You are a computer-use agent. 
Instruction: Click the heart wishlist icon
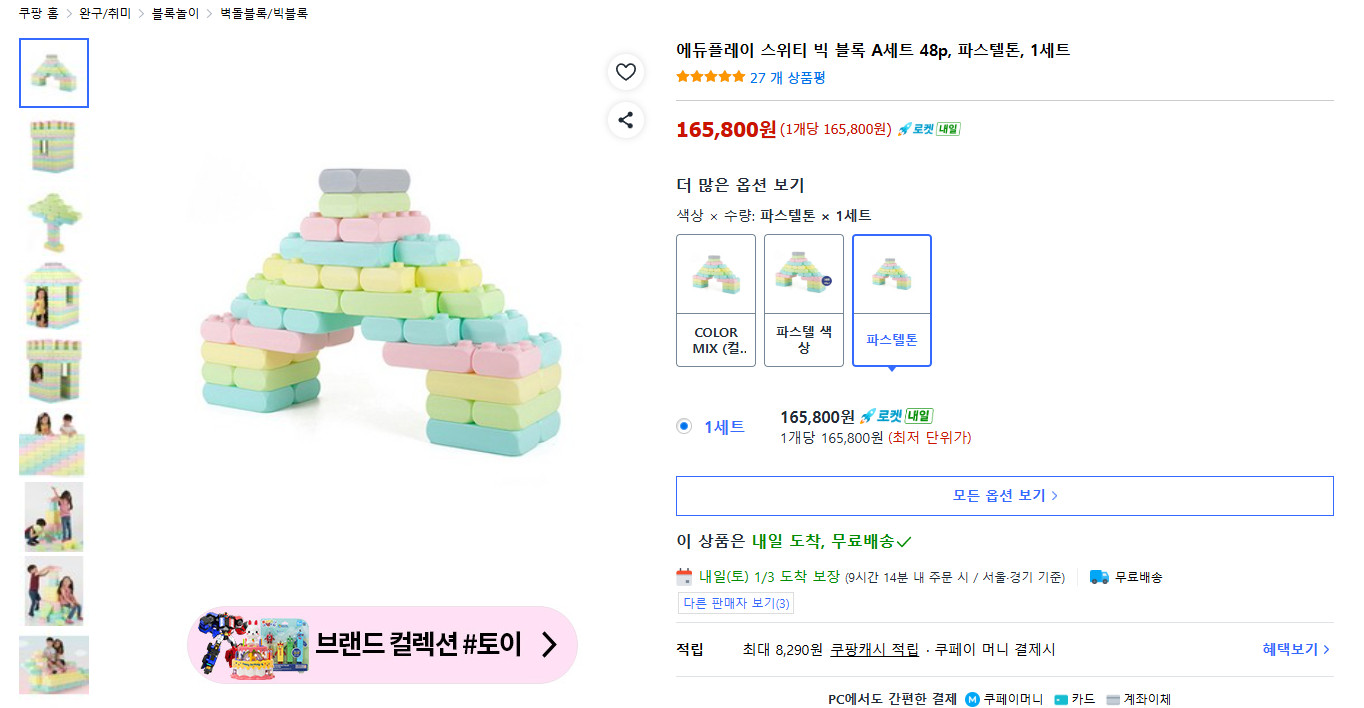point(626,72)
